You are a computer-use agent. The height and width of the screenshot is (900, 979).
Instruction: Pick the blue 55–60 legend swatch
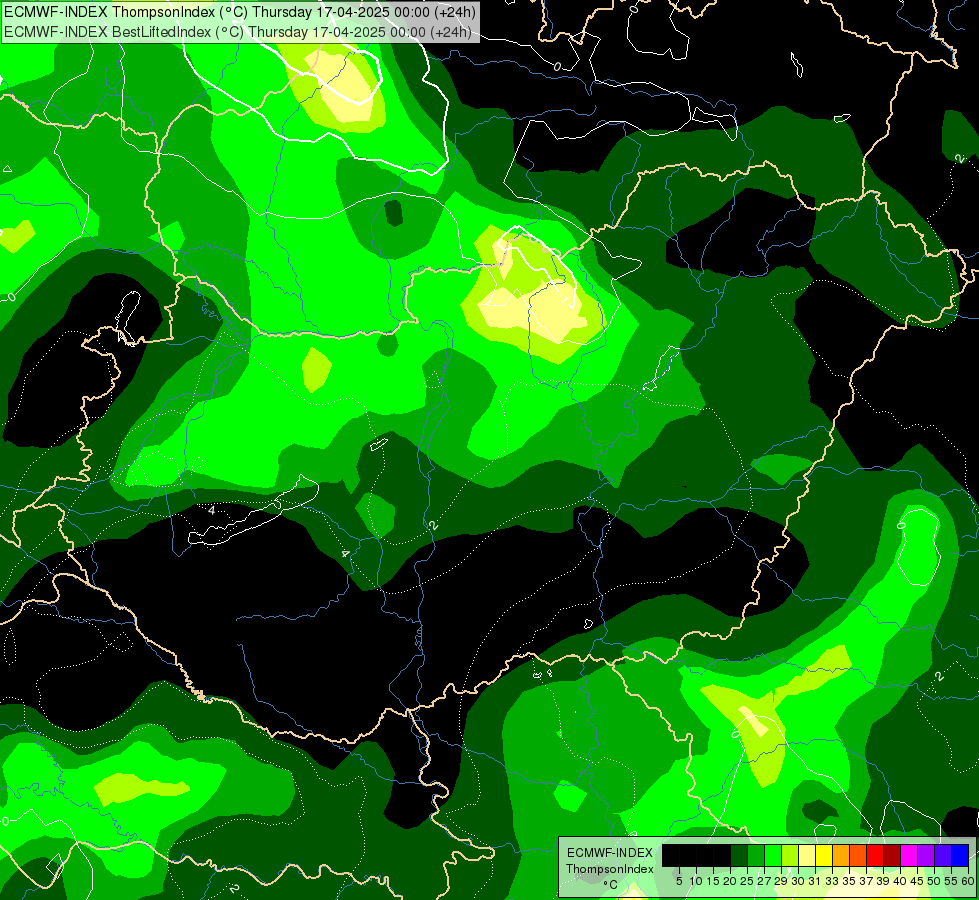click(960, 855)
